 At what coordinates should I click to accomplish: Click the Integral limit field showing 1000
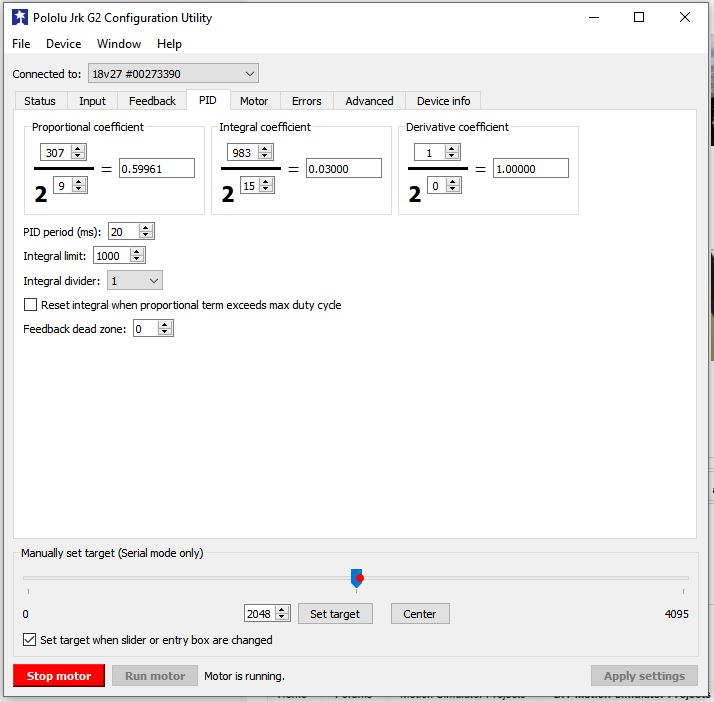tap(111, 256)
